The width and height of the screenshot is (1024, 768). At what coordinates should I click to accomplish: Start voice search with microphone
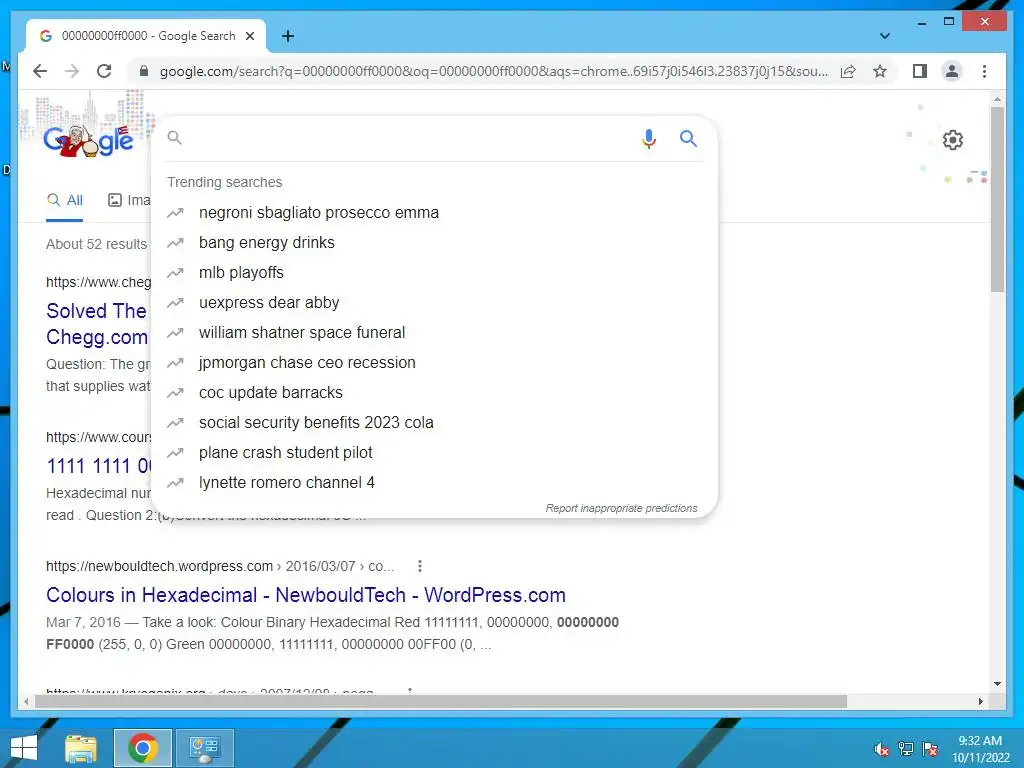(x=648, y=138)
